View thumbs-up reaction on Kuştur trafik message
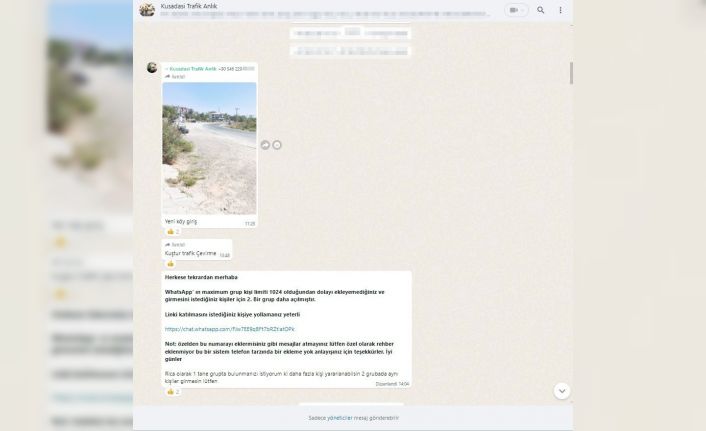The height and width of the screenshot is (431, 706). pyautogui.click(x=171, y=263)
